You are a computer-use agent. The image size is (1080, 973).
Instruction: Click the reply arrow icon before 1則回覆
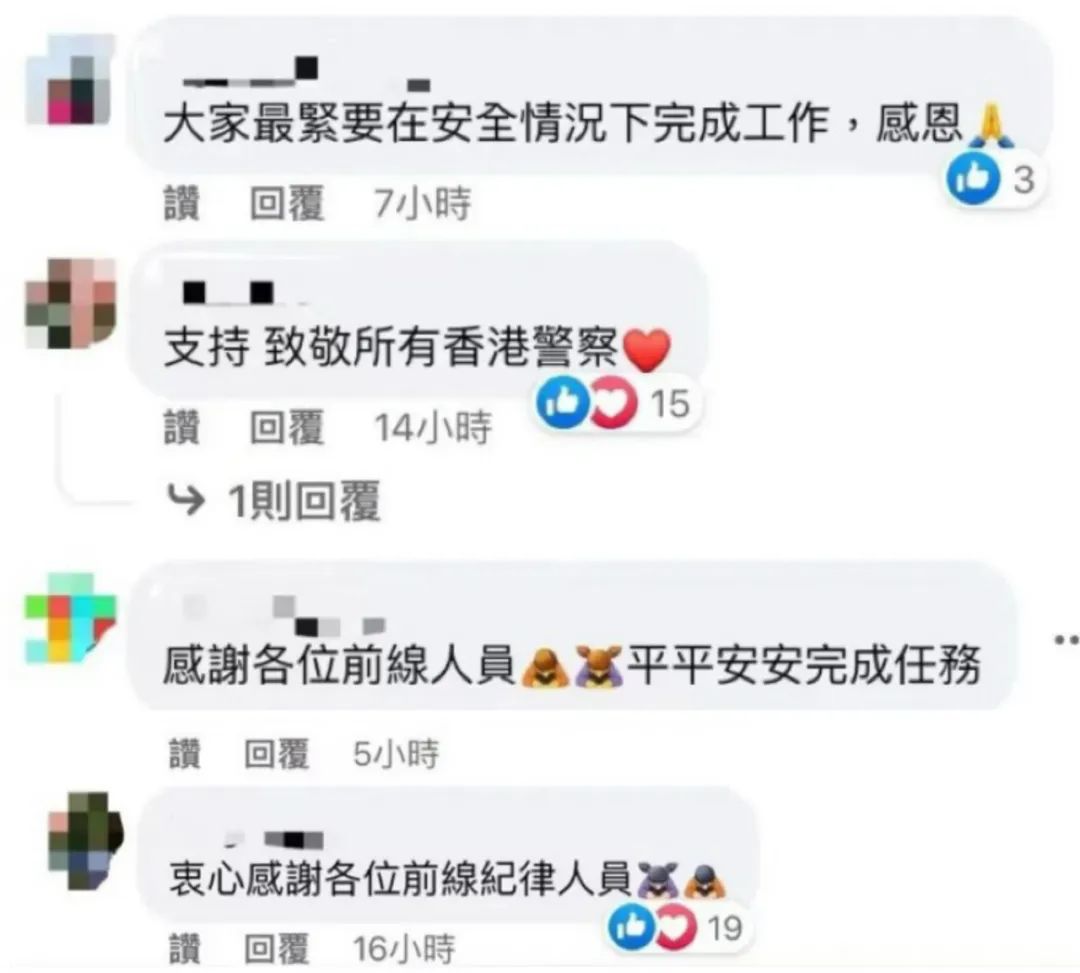point(186,500)
